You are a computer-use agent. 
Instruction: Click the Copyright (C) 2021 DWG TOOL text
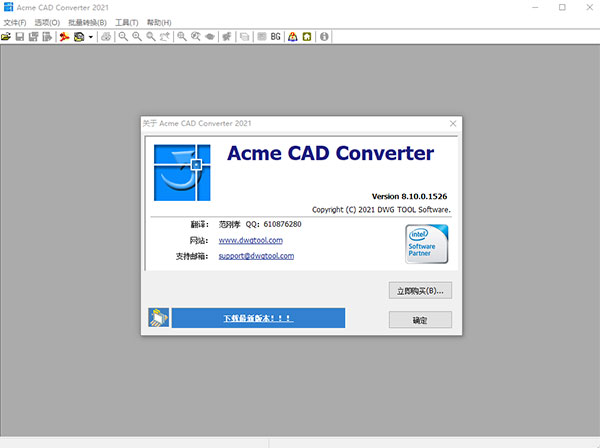click(x=381, y=210)
